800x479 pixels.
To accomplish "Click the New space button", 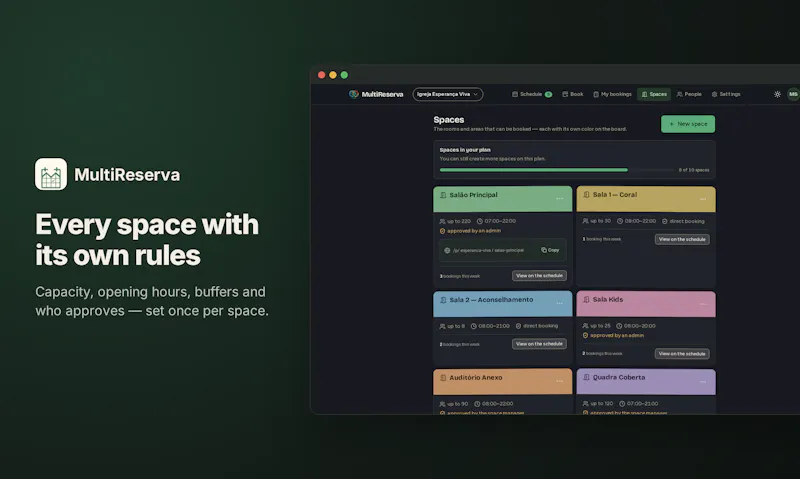I will (x=688, y=124).
